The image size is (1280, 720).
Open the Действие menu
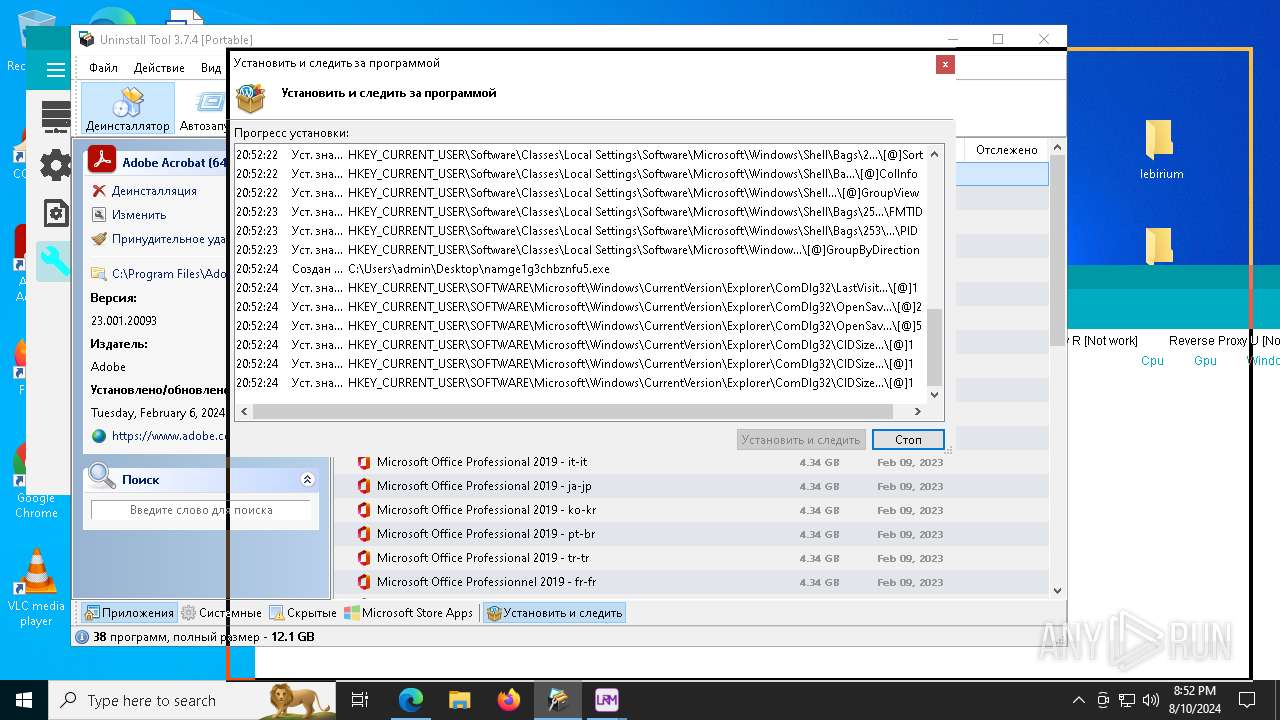point(159,68)
